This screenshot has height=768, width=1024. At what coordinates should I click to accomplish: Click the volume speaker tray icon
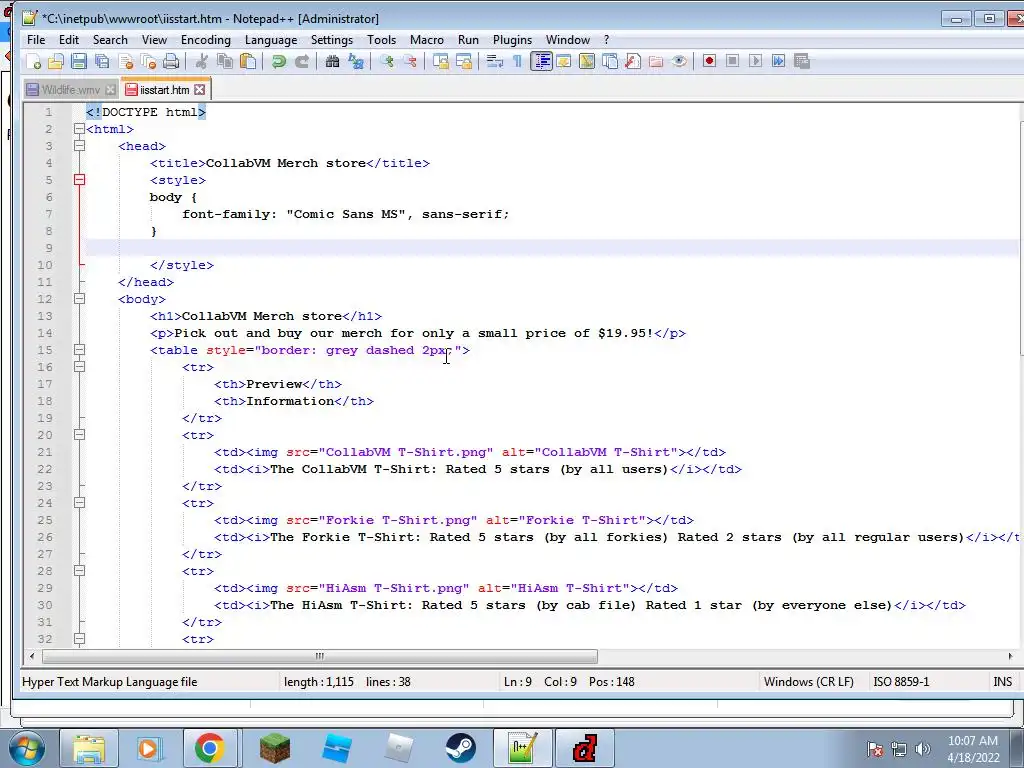coord(922,749)
